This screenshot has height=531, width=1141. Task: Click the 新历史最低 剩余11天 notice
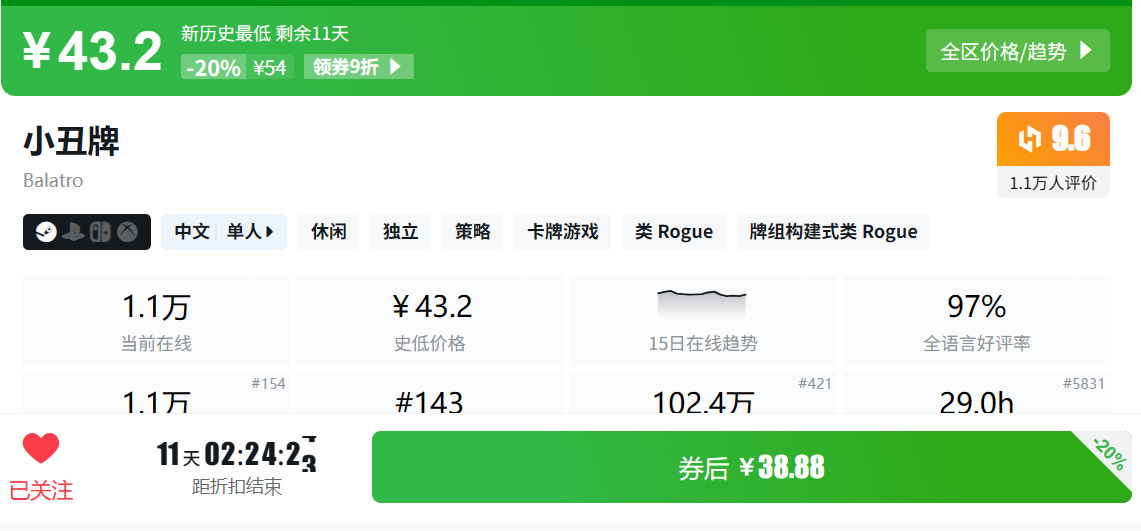(x=265, y=33)
